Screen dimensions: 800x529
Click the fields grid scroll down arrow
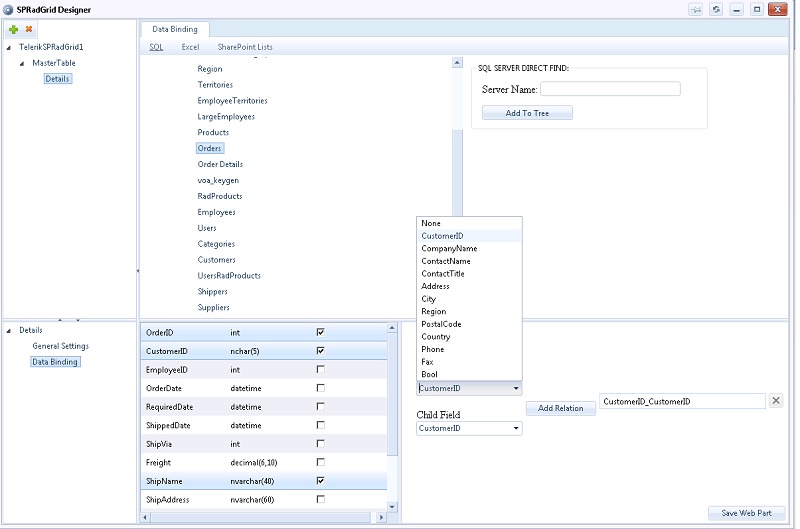pyautogui.click(x=392, y=507)
